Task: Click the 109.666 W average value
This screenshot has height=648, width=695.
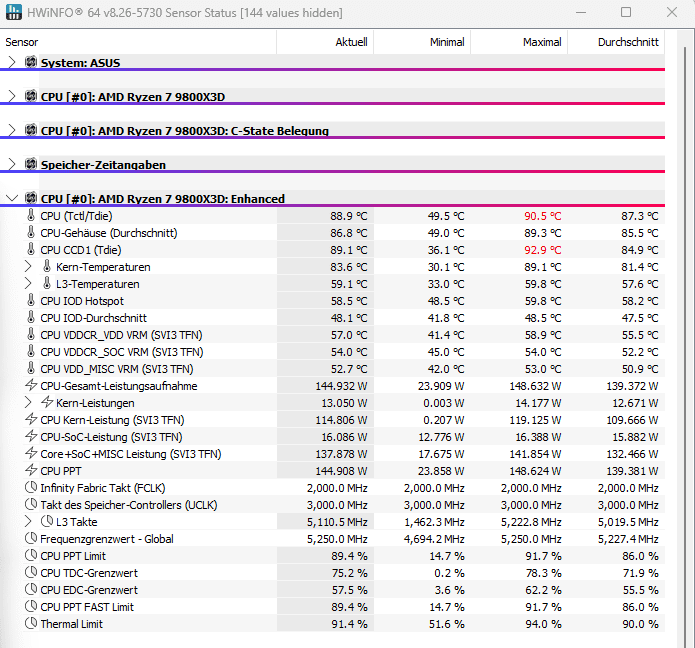Action: coord(633,420)
